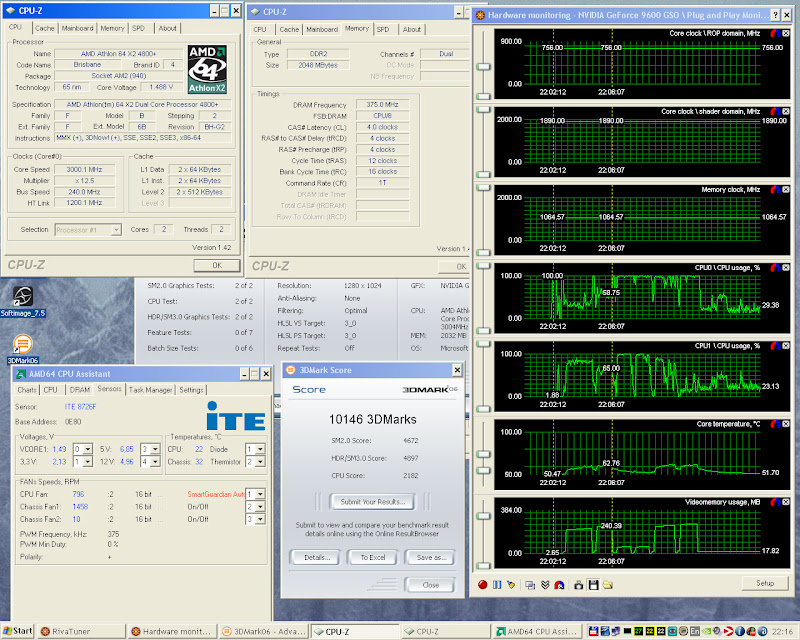Screen dimensions: 800x640
Task: Click OK in the CPU-Z processor window
Action: 217,265
